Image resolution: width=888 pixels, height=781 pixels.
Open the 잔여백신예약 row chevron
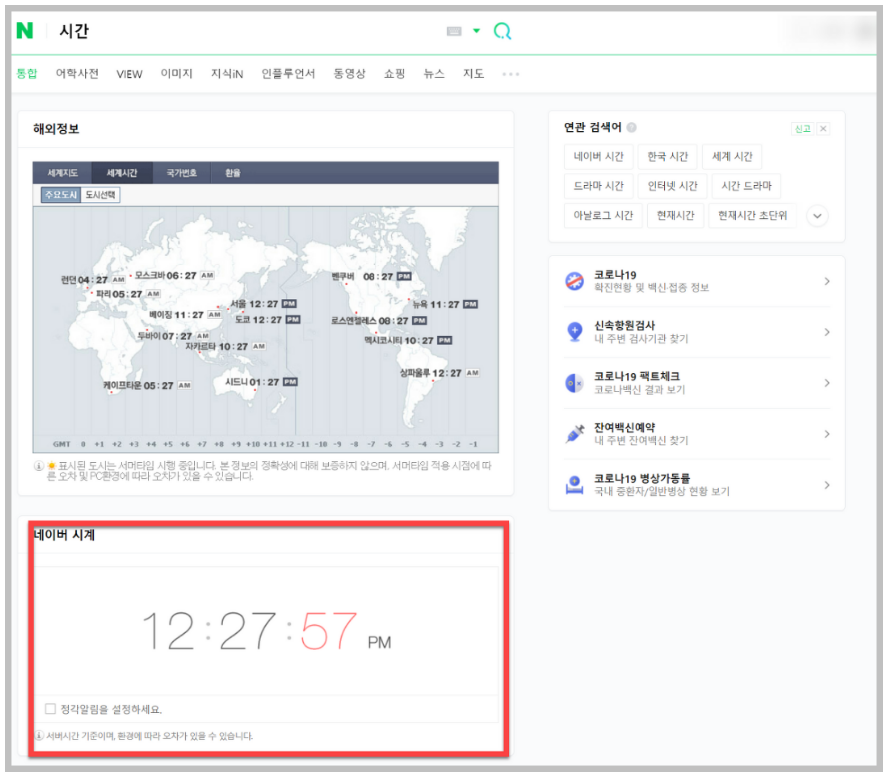pyautogui.click(x=827, y=434)
